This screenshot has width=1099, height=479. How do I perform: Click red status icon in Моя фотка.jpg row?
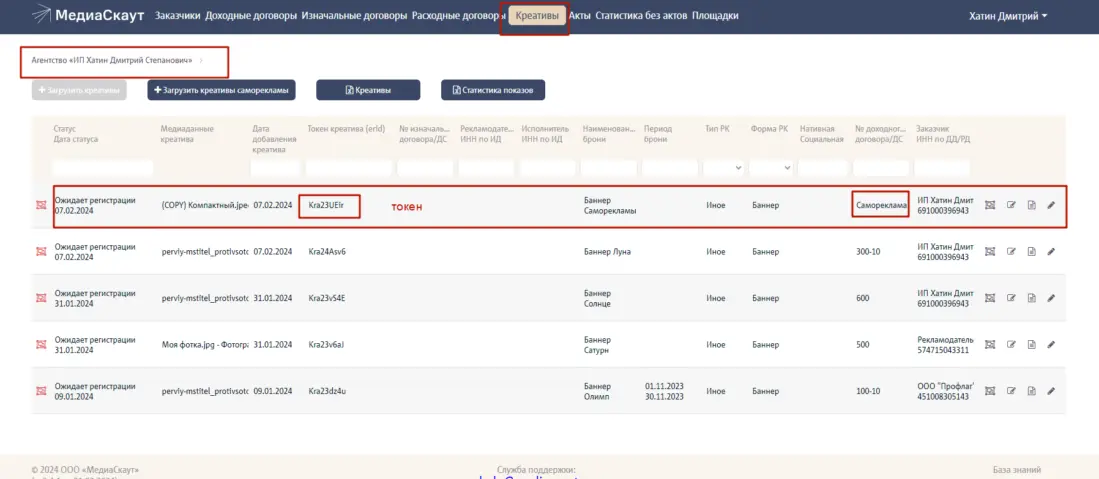click(x=41, y=345)
